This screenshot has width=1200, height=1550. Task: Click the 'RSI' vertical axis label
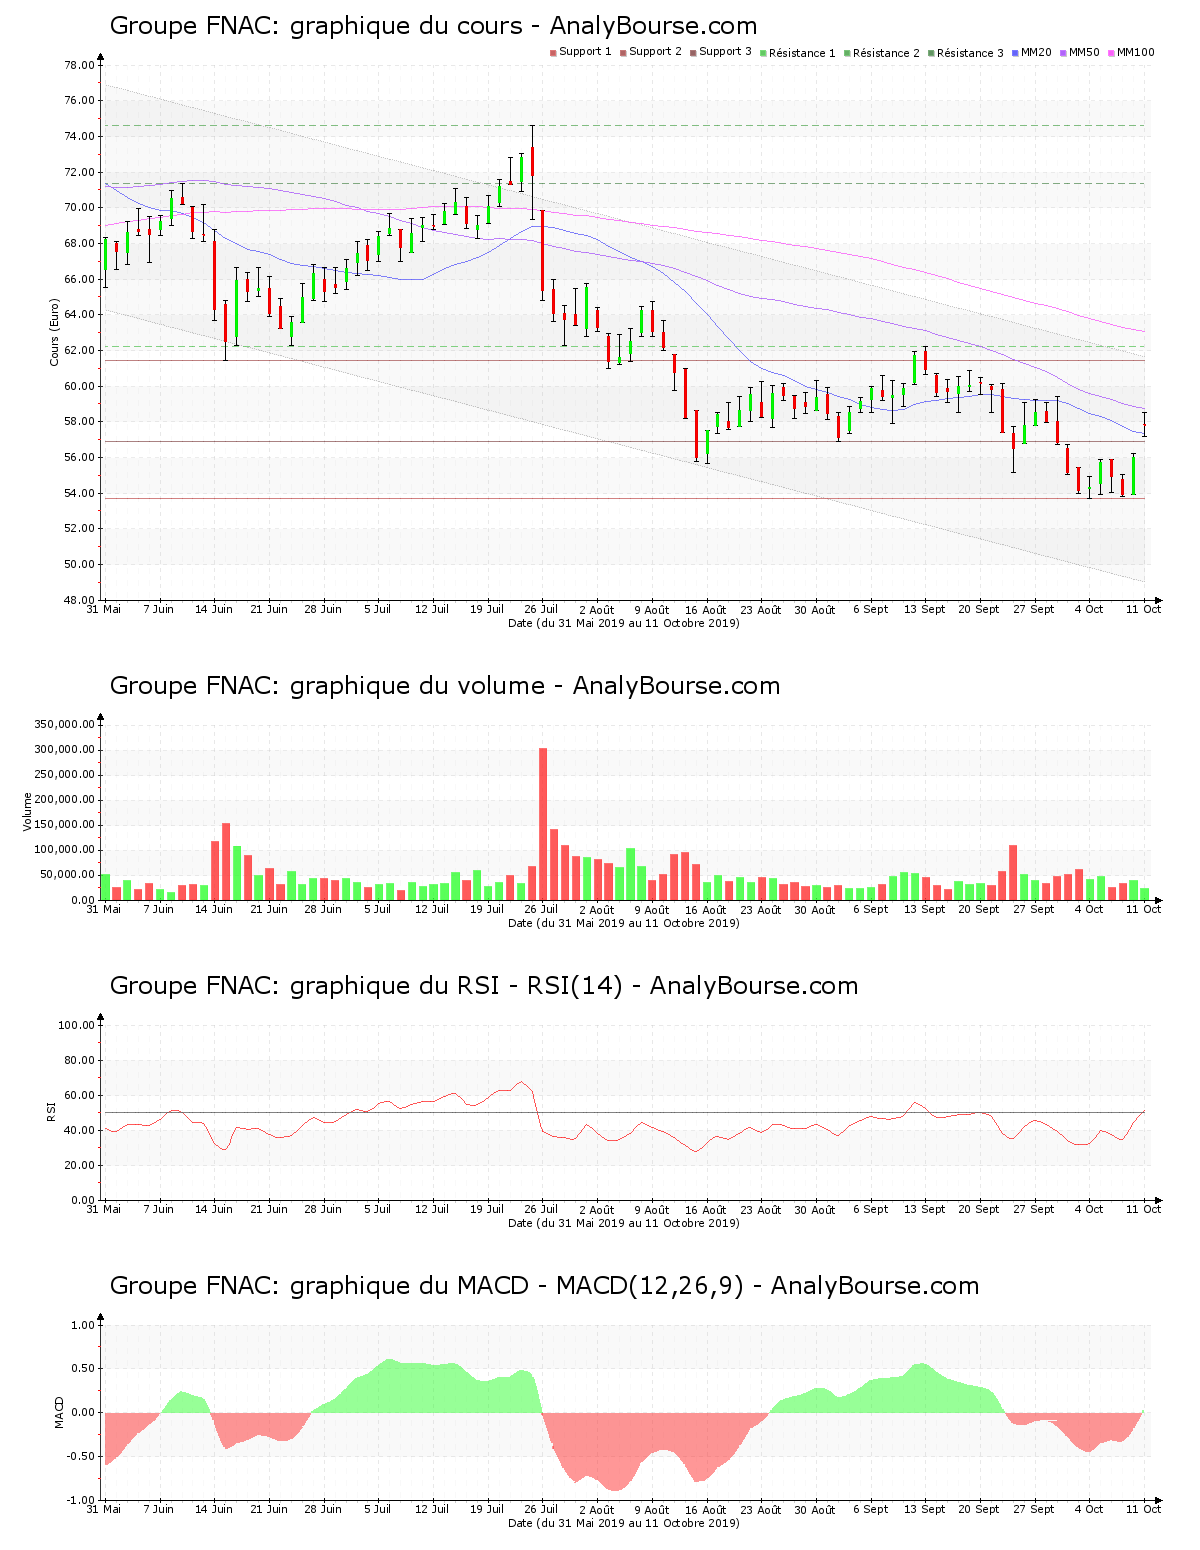[50, 1111]
